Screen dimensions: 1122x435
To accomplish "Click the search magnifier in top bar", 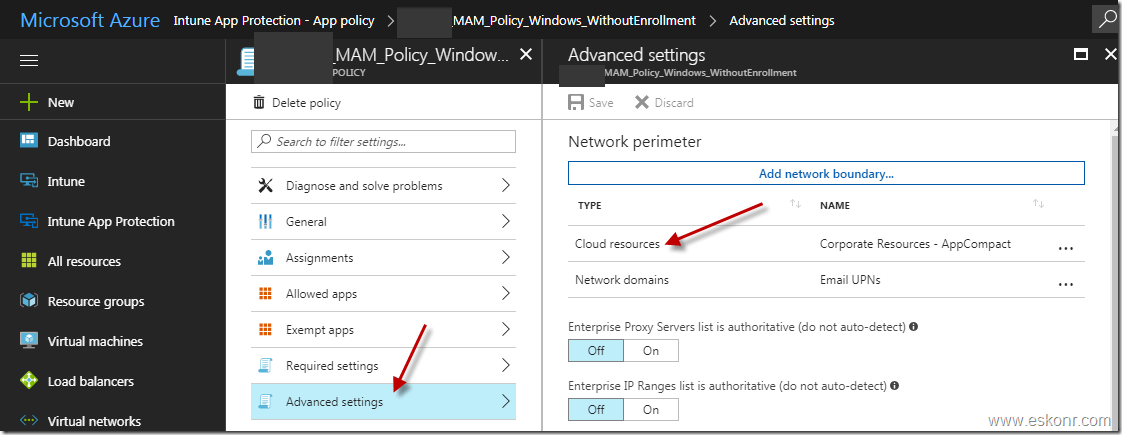I will point(1106,19).
